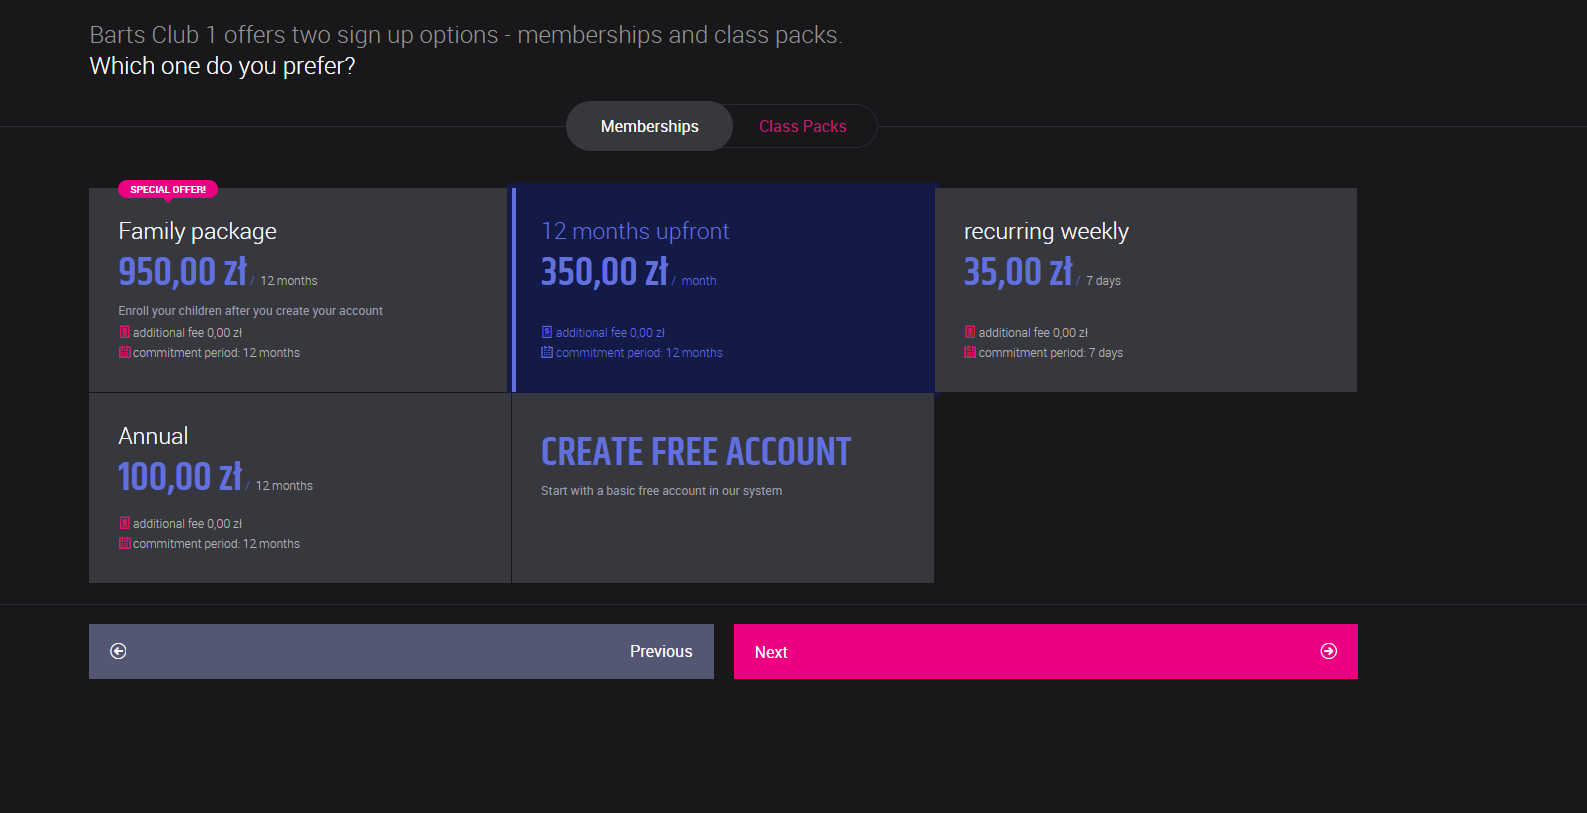Image resolution: width=1587 pixels, height=813 pixels.
Task: Click the right arrow icon on Next
Action: click(x=1328, y=651)
